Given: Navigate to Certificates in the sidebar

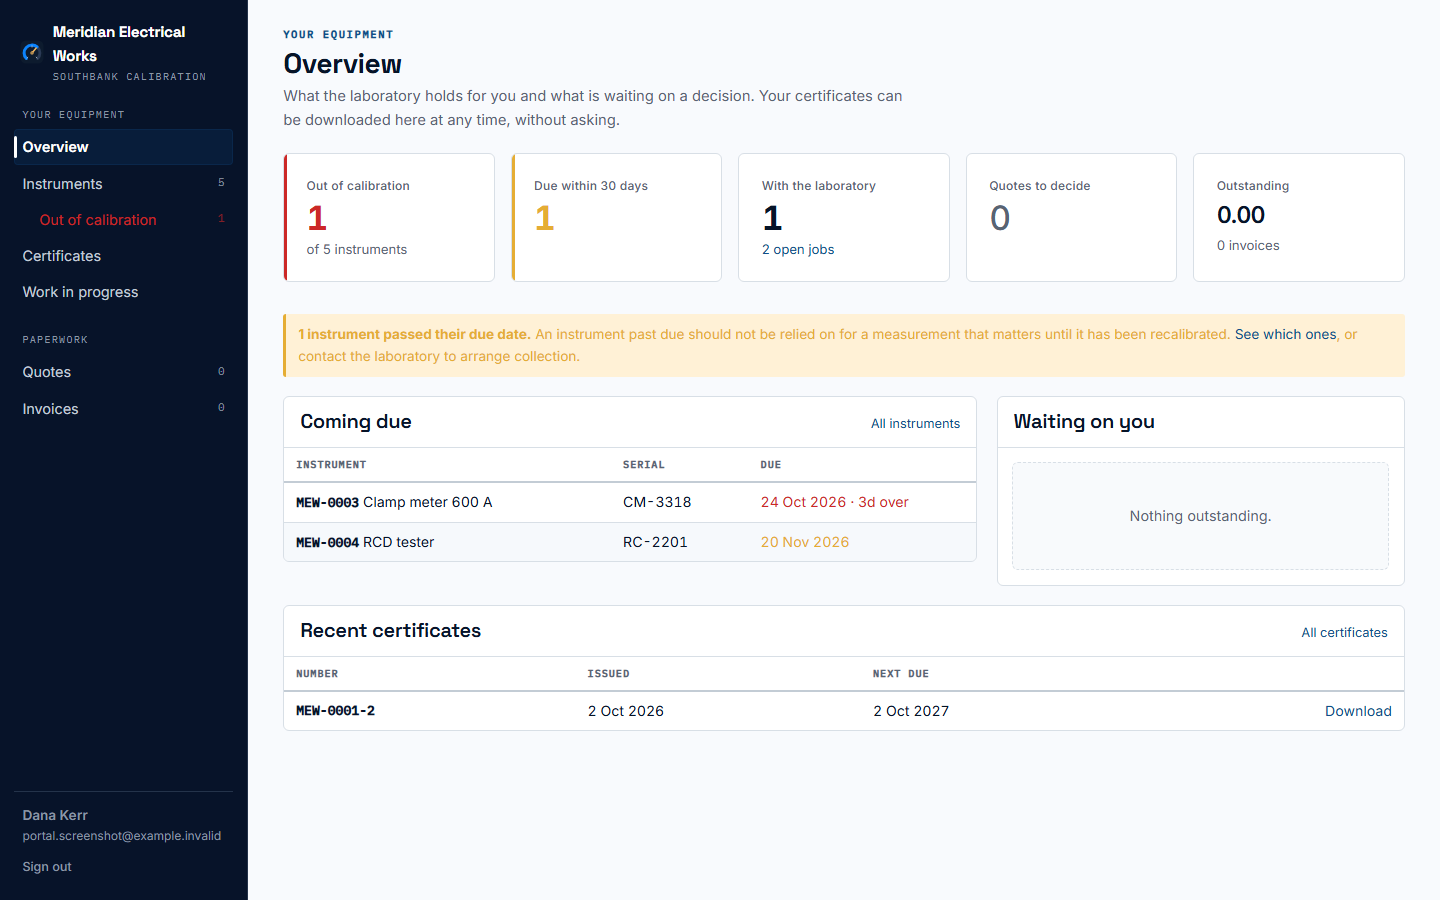Looking at the screenshot, I should pos(124,256).
